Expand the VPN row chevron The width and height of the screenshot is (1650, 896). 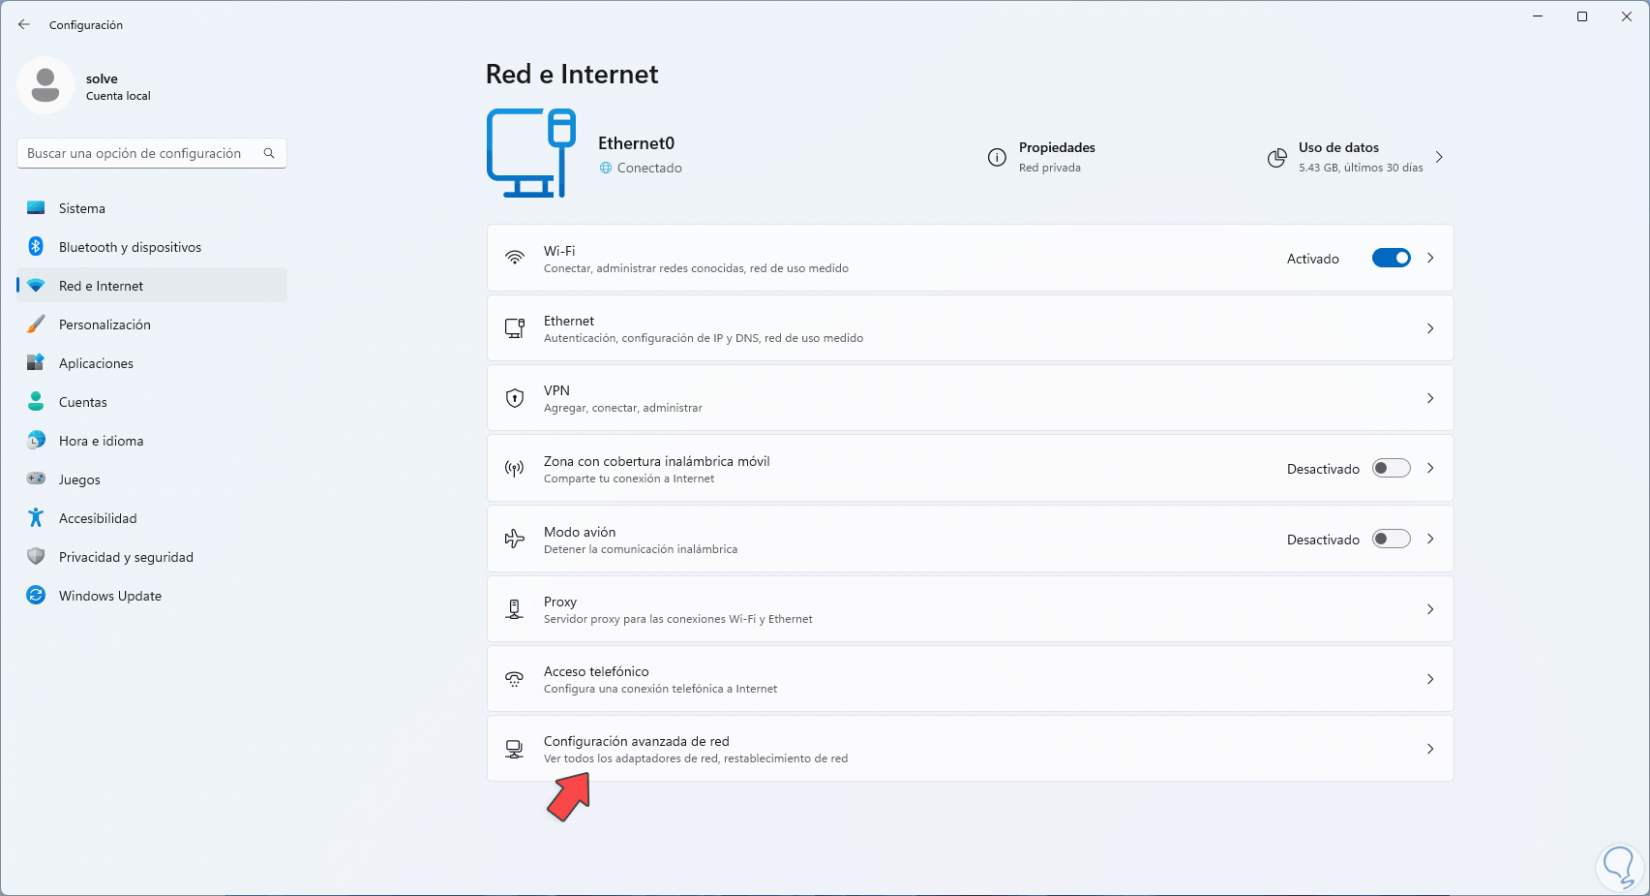(x=1431, y=398)
